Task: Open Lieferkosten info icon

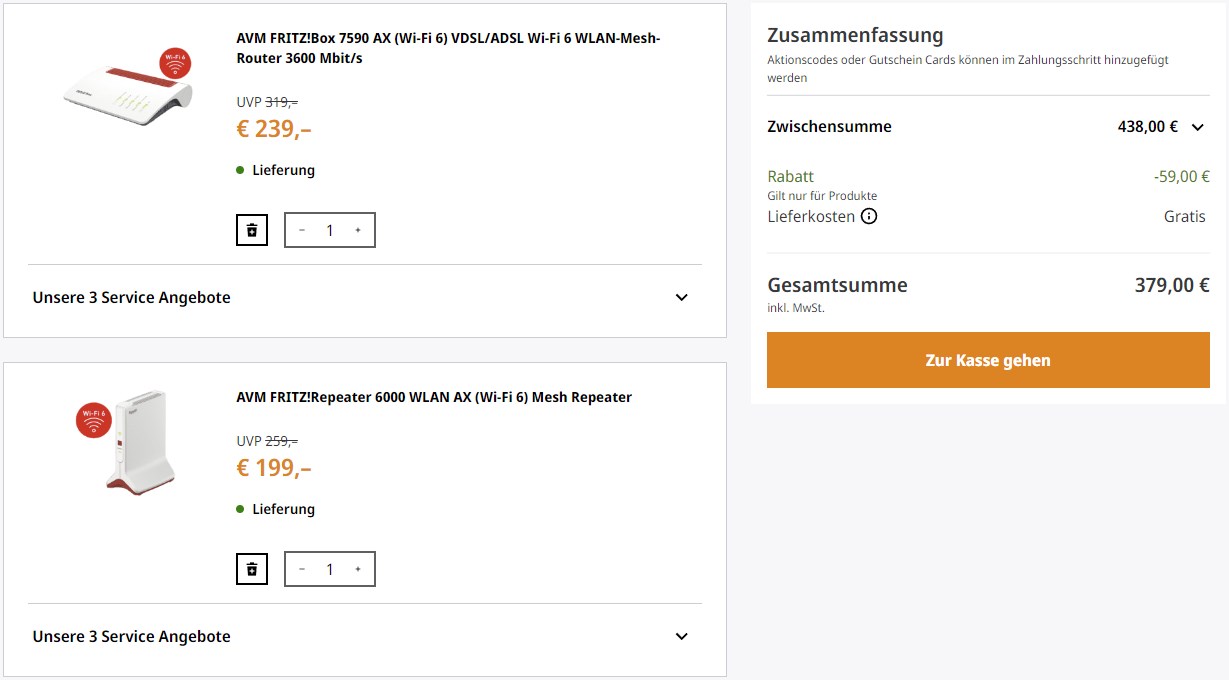Action: tap(869, 216)
